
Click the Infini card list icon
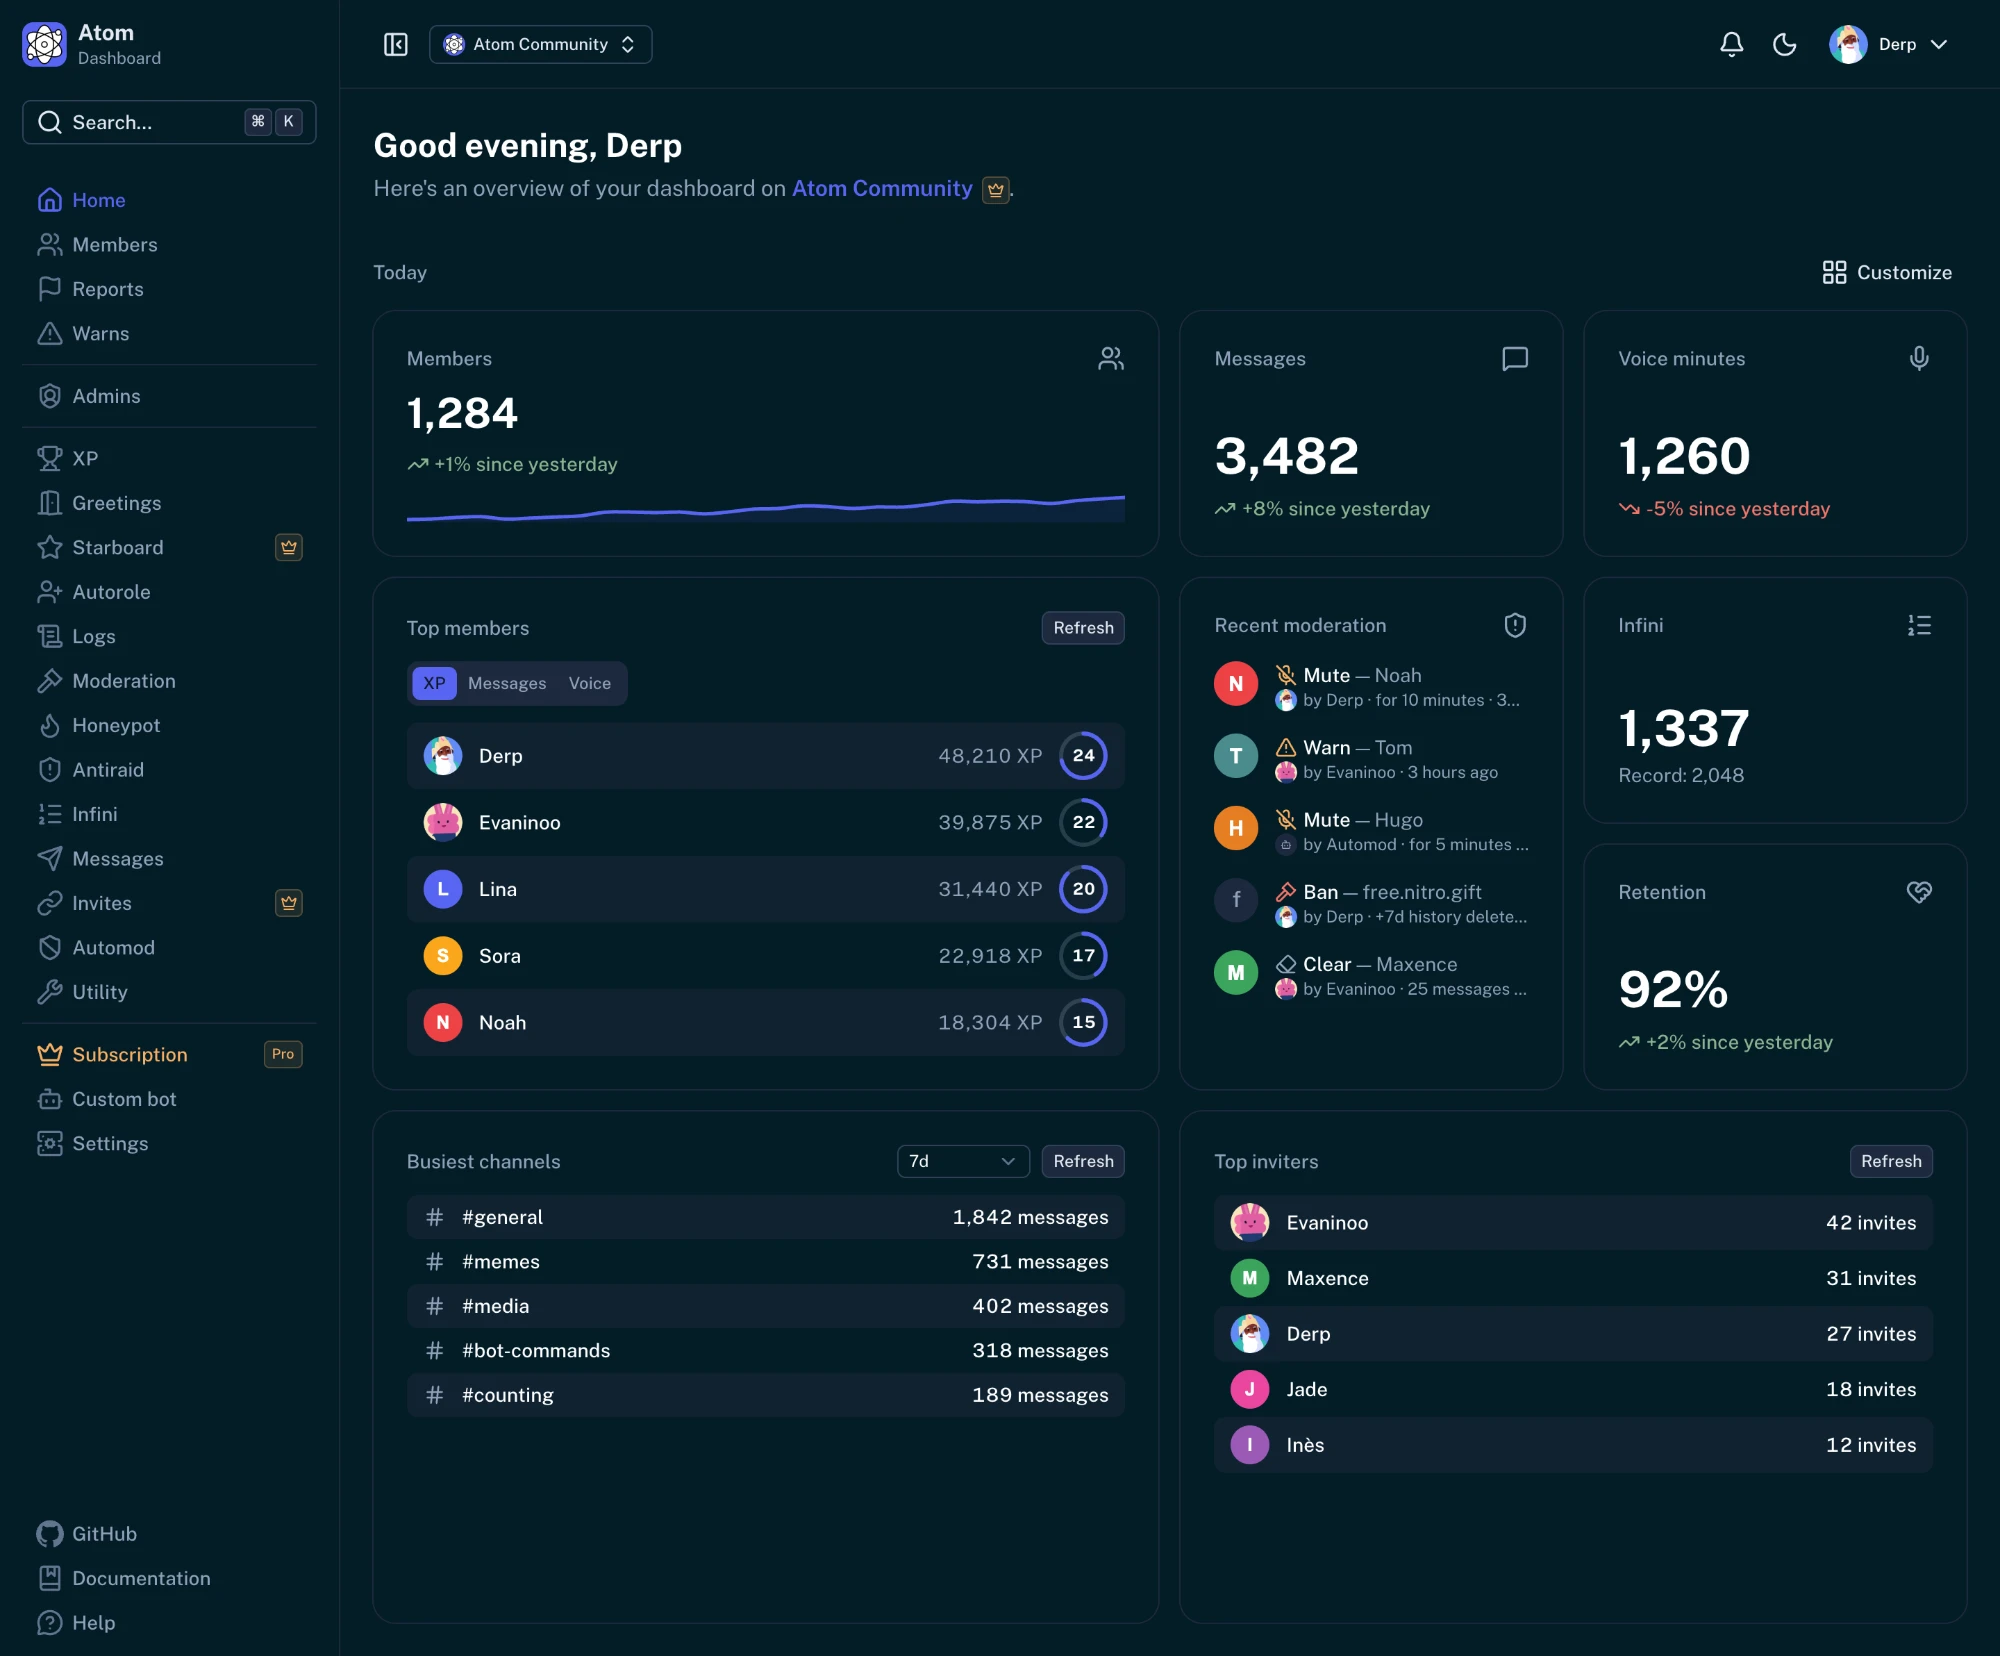1919,625
